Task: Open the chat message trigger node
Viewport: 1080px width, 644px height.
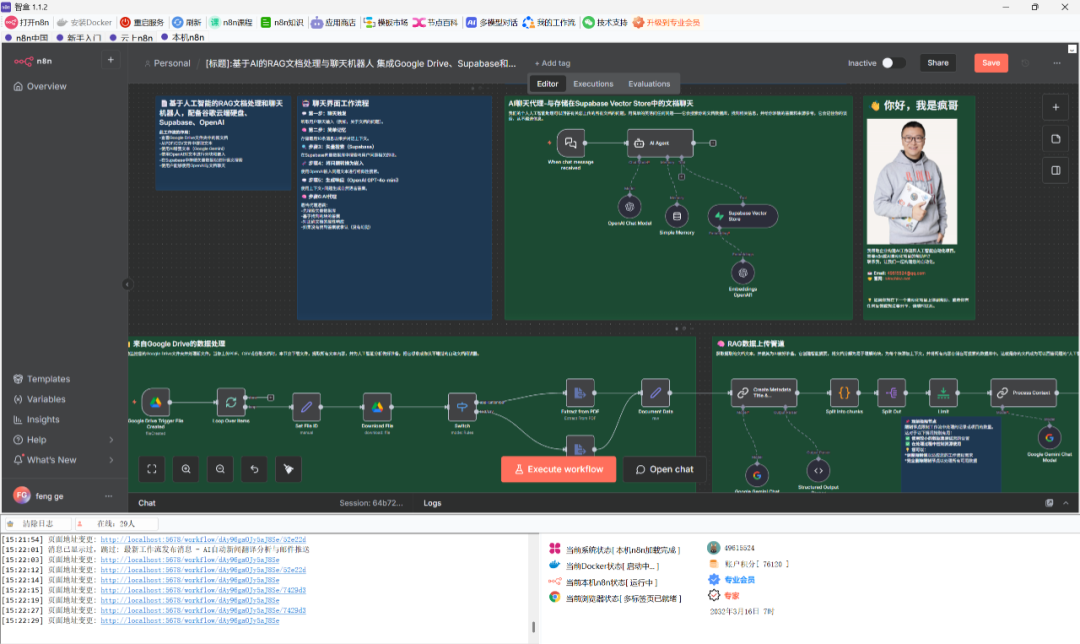Action: click(571, 143)
